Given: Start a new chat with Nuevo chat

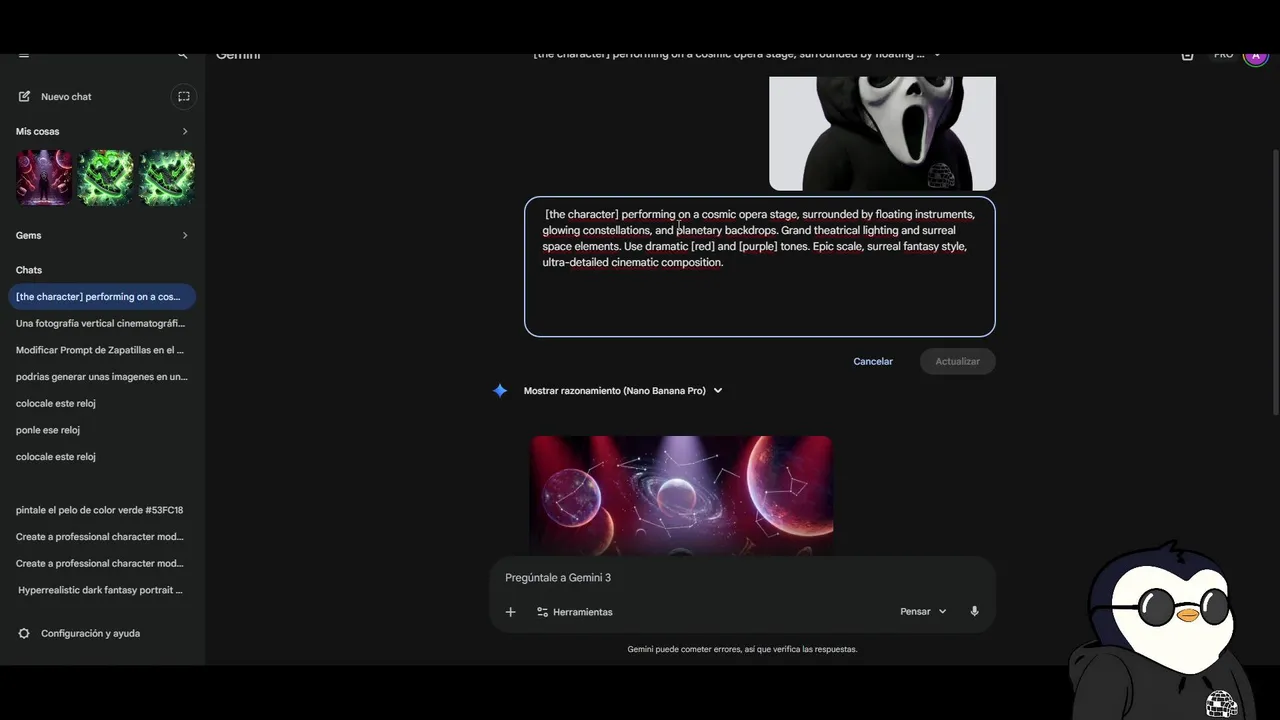Looking at the screenshot, I should 66,97.
